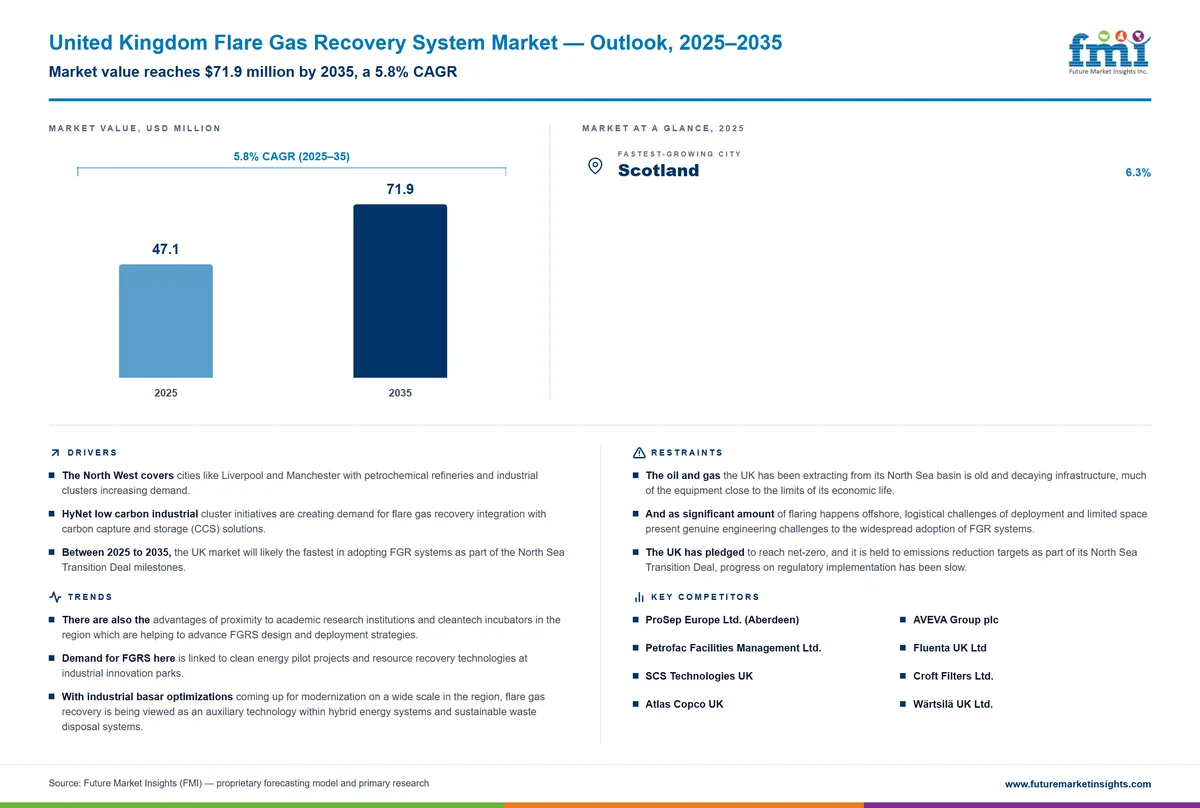This screenshot has height=808, width=1200.
Task: Click SCS Technologies UK competitor
Action: pyautogui.click(x=699, y=676)
